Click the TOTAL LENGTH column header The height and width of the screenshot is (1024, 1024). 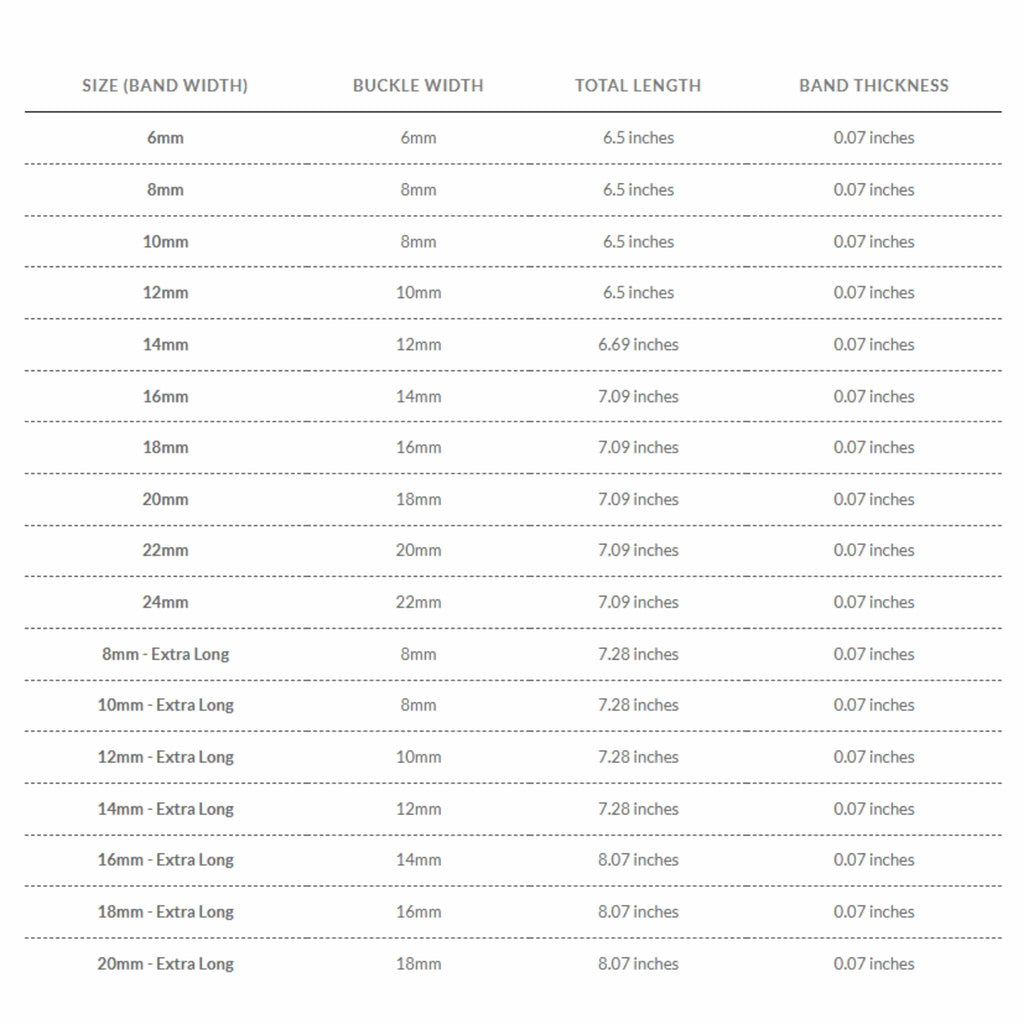(x=638, y=86)
